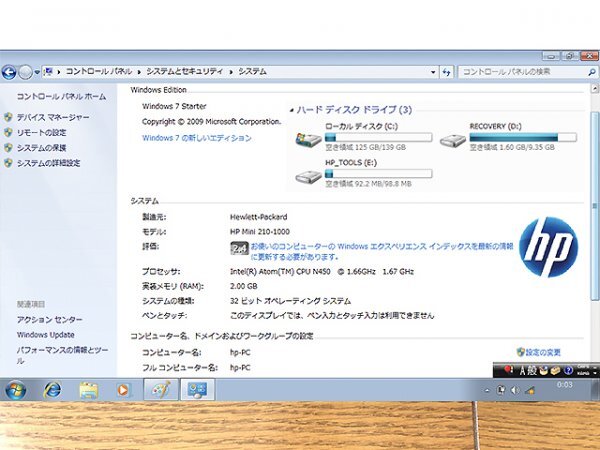The height and width of the screenshot is (450, 600).
Task: Click the vertical scrollbar up arrow
Action: 595,89
